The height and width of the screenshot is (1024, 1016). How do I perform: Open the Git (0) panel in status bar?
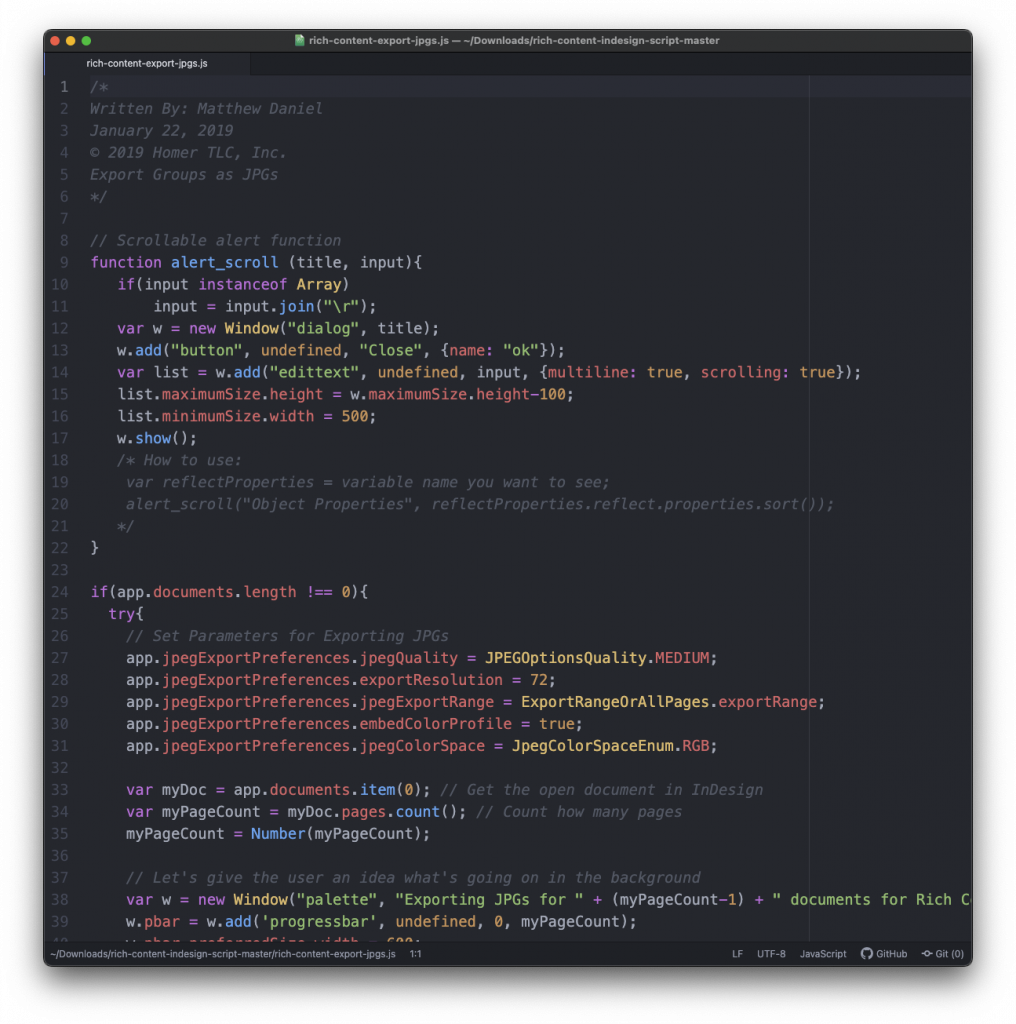click(942, 954)
